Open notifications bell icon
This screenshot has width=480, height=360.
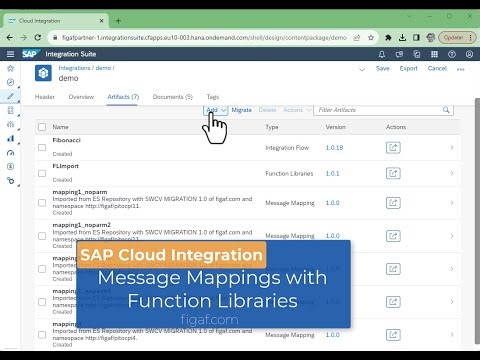382,54
